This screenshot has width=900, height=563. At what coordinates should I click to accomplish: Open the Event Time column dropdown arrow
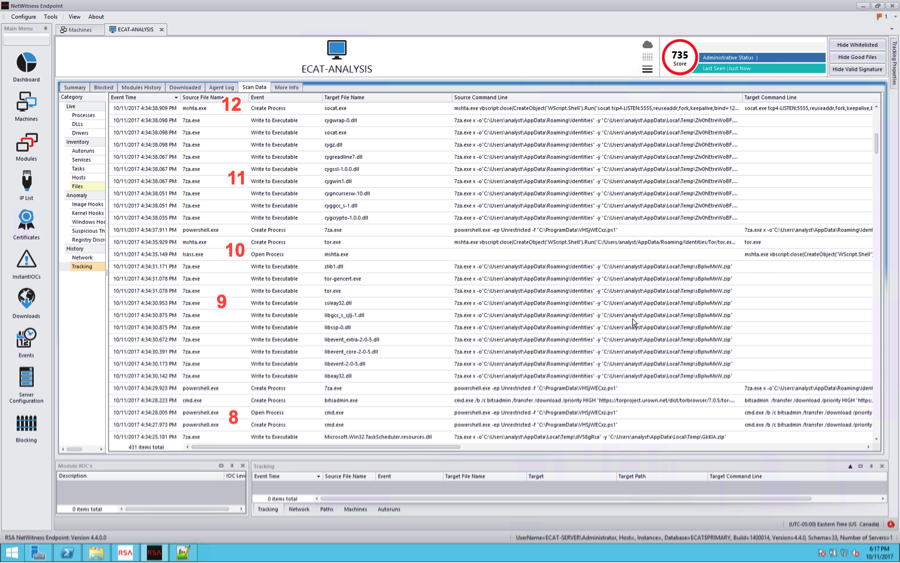click(x=175, y=97)
